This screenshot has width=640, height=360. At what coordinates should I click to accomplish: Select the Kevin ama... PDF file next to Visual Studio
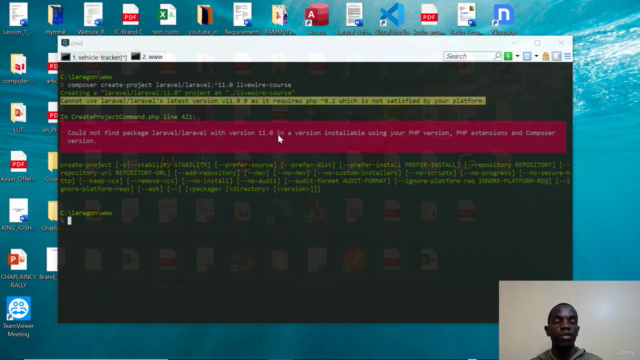[x=429, y=19]
